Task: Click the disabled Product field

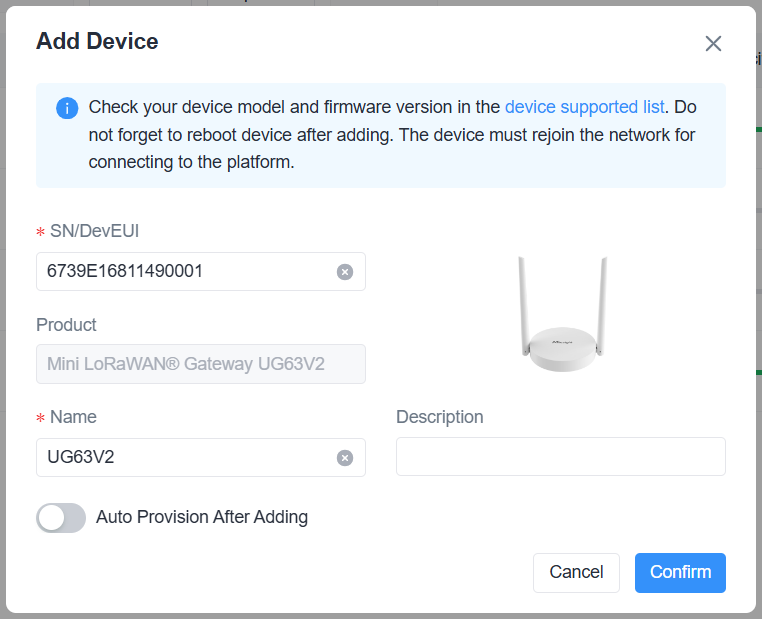Action: tap(200, 364)
